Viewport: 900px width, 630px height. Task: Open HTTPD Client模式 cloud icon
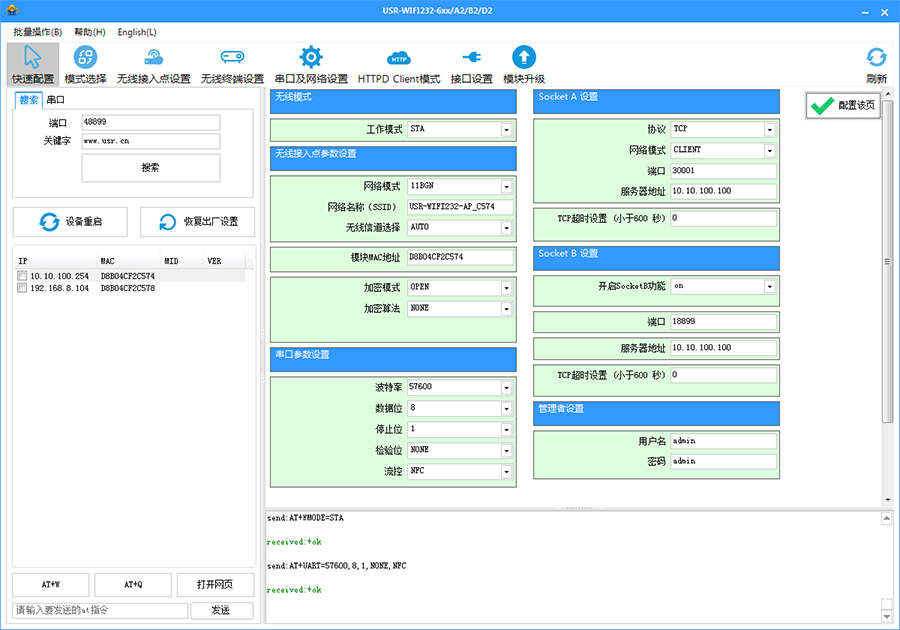tap(399, 64)
